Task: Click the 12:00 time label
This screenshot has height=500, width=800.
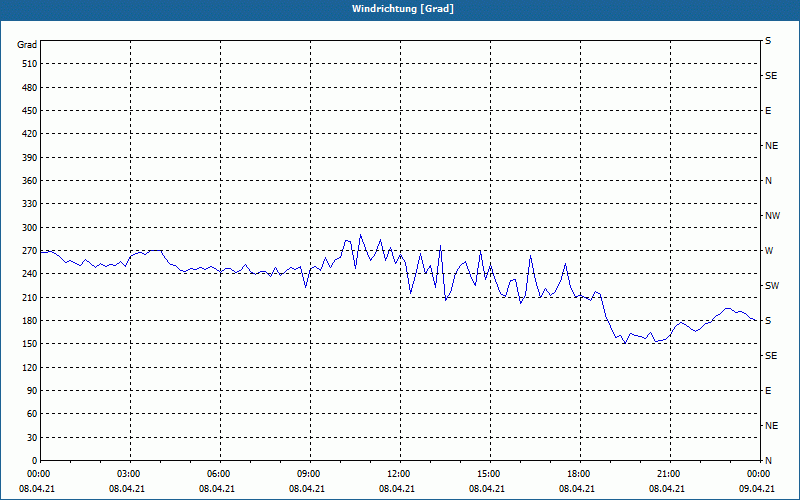Action: click(x=400, y=474)
